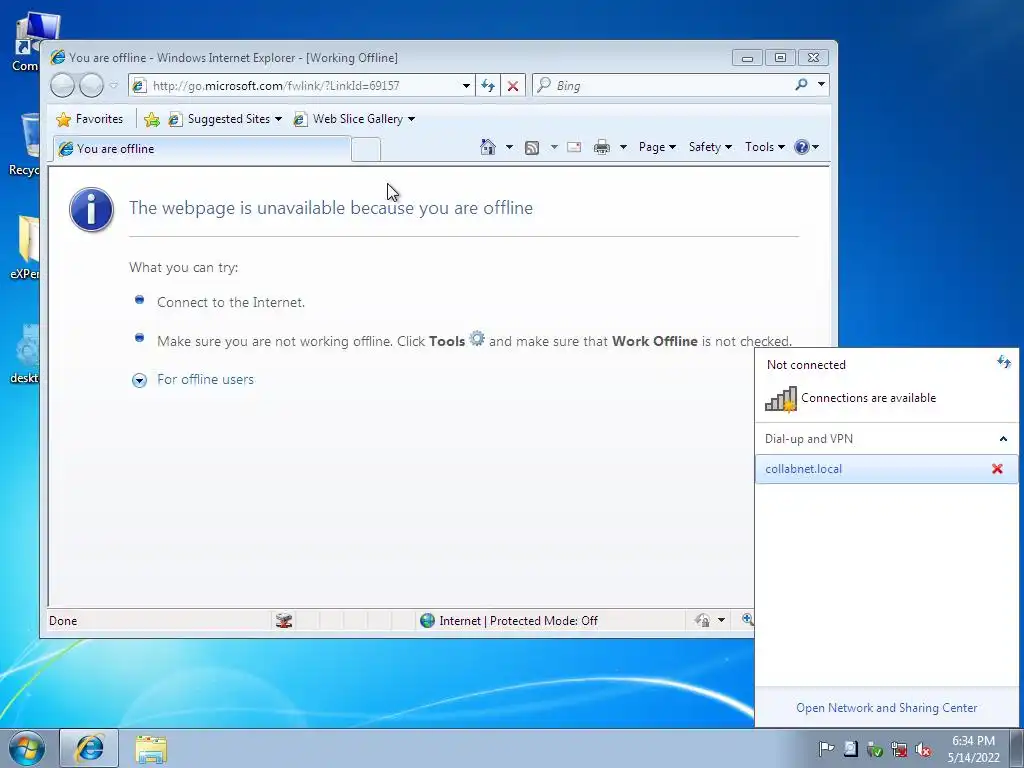
Task: Open the Tools menu
Action: pyautogui.click(x=765, y=147)
